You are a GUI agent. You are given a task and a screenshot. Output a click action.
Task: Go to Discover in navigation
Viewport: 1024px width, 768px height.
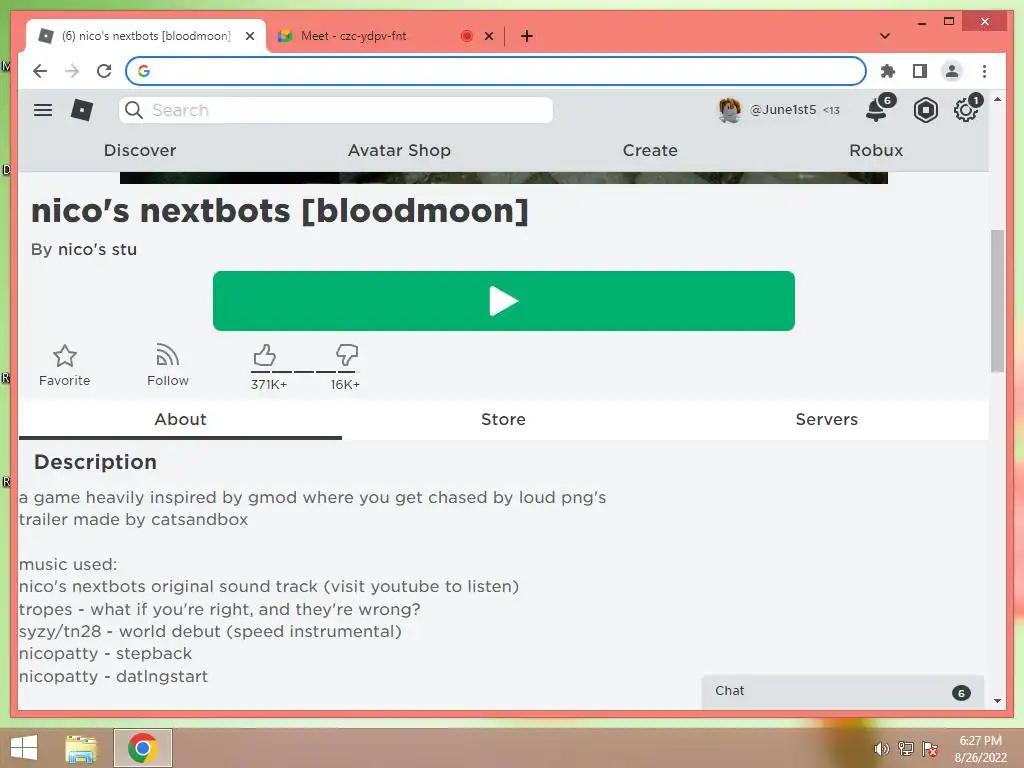click(140, 150)
